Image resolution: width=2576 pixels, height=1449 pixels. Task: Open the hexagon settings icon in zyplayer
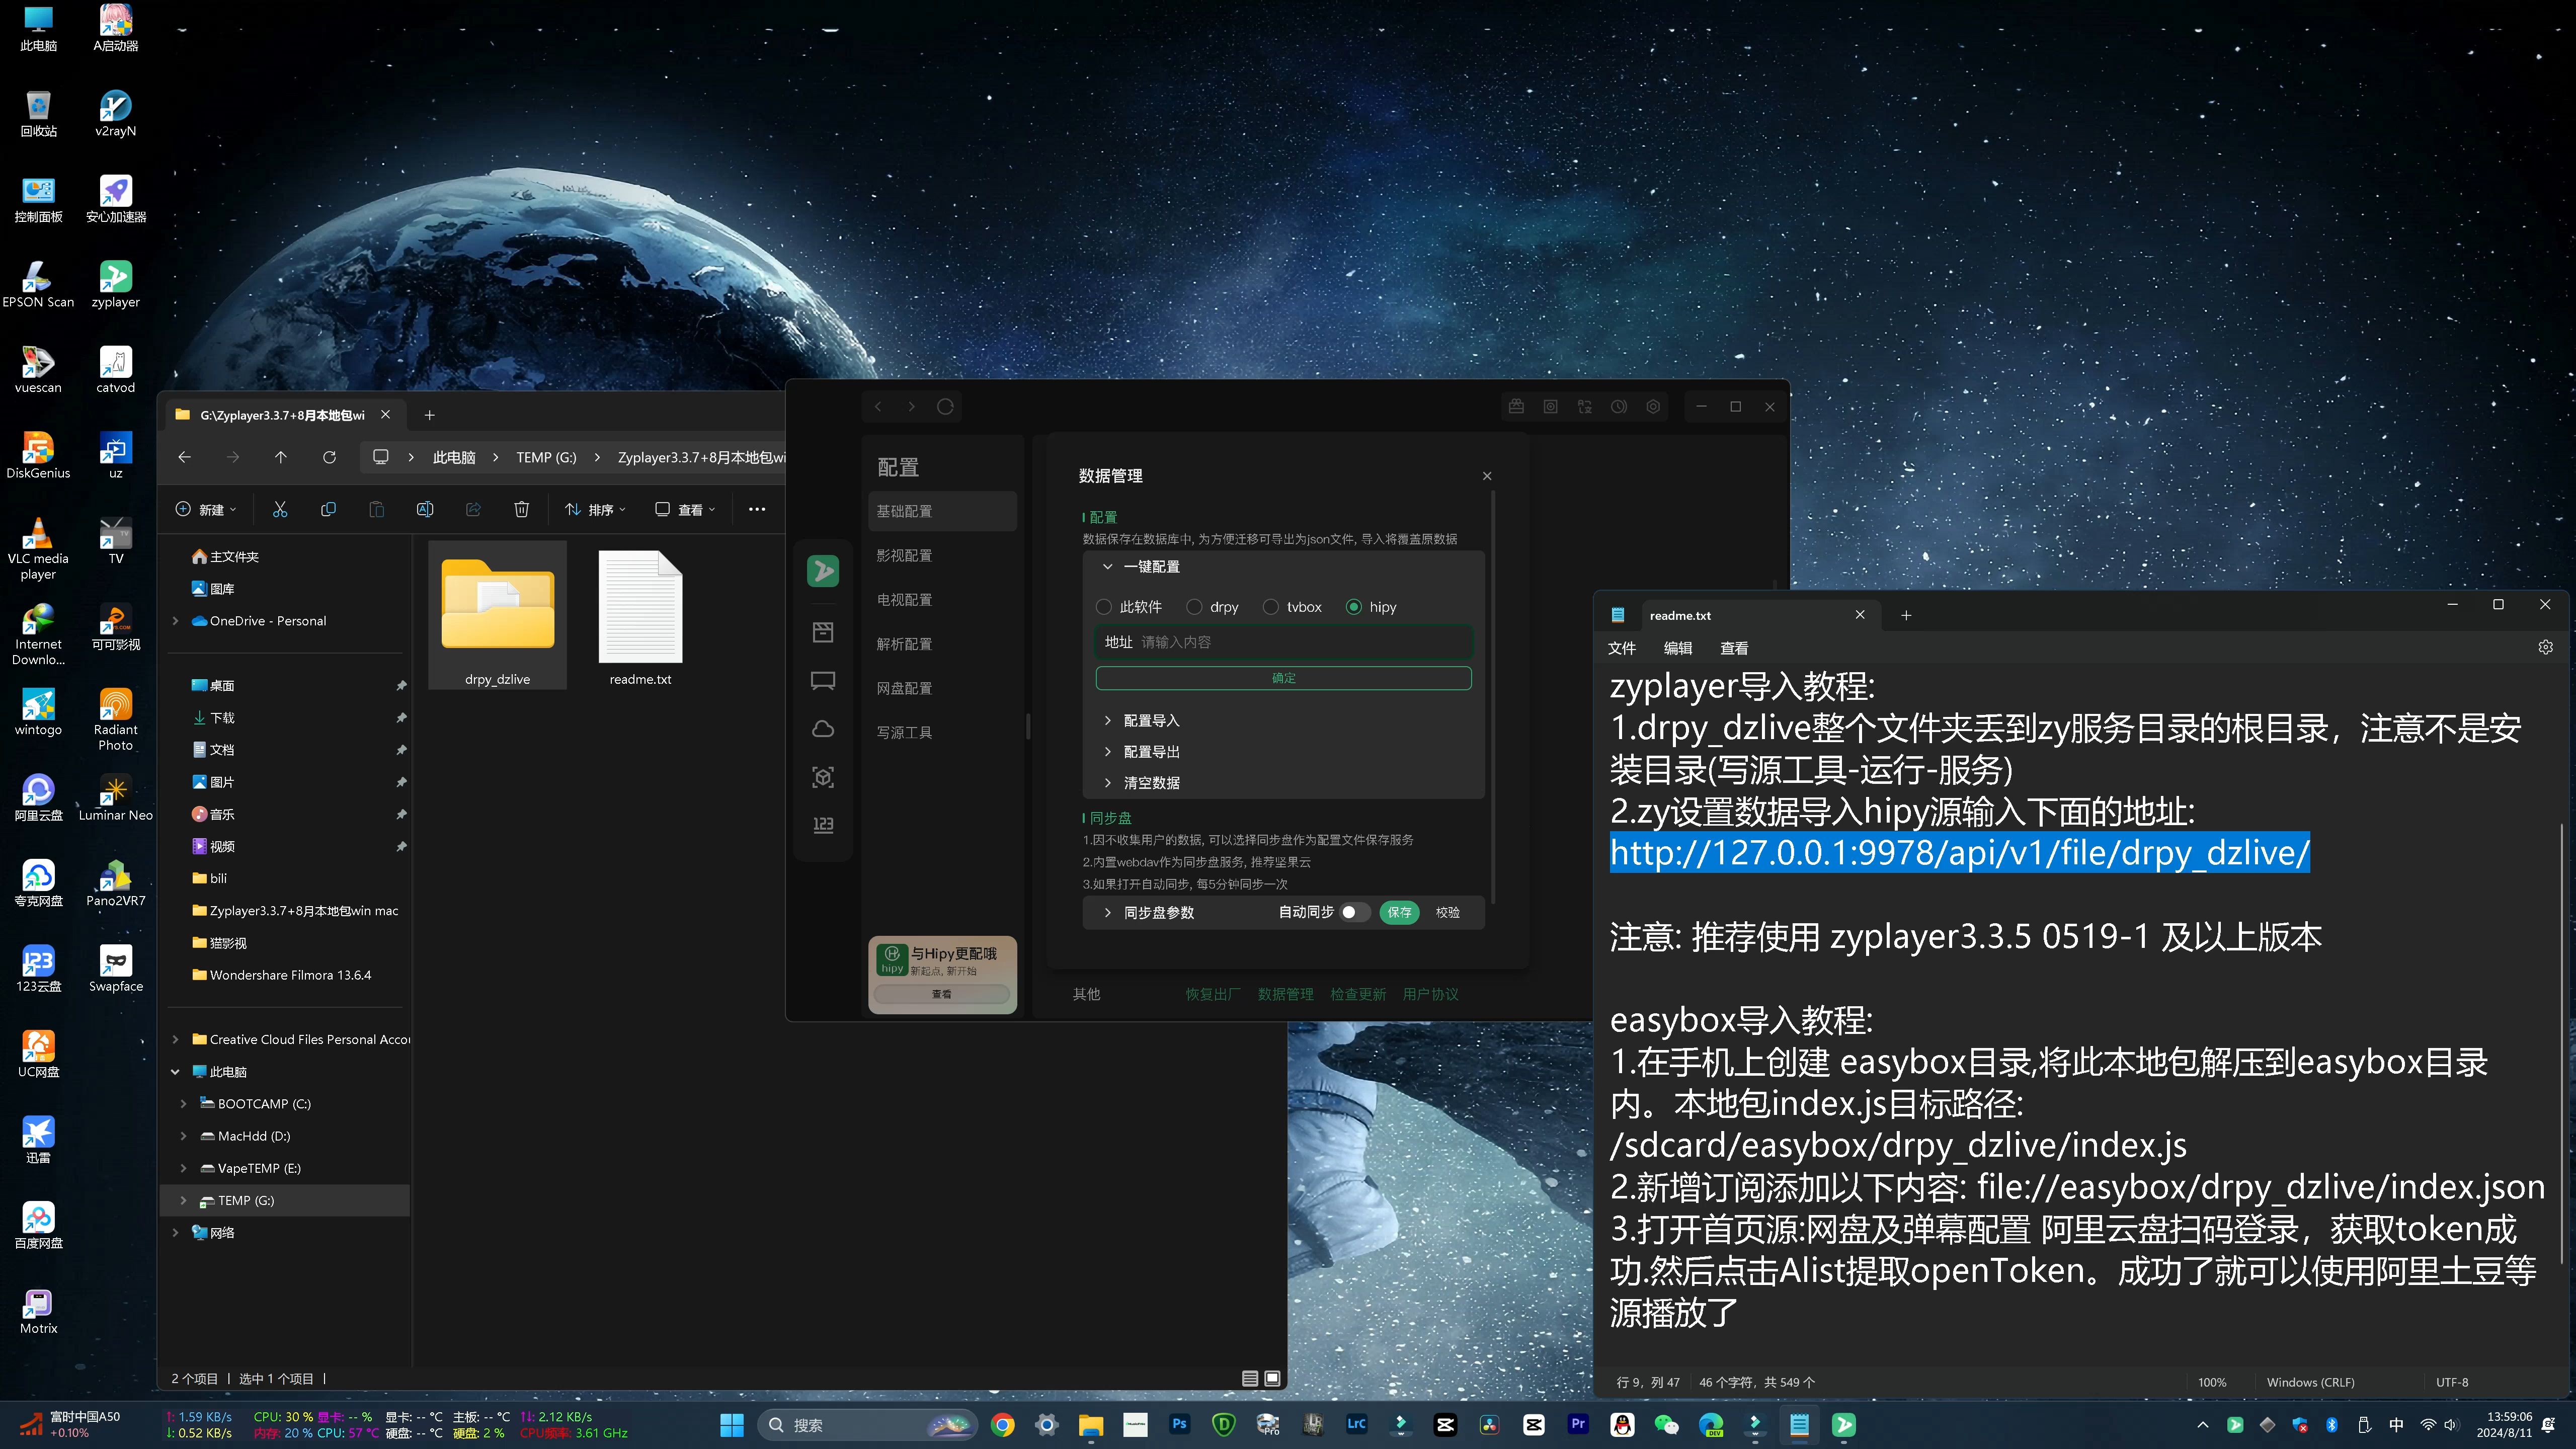pos(1653,407)
